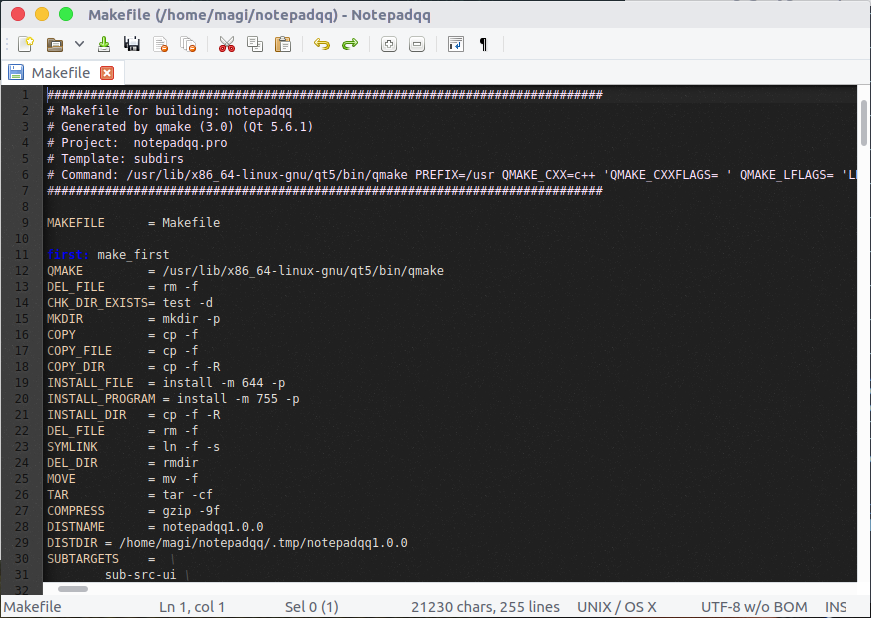The image size is (871, 618).
Task: Click the Save All floppy disks icon
Action: (132, 44)
